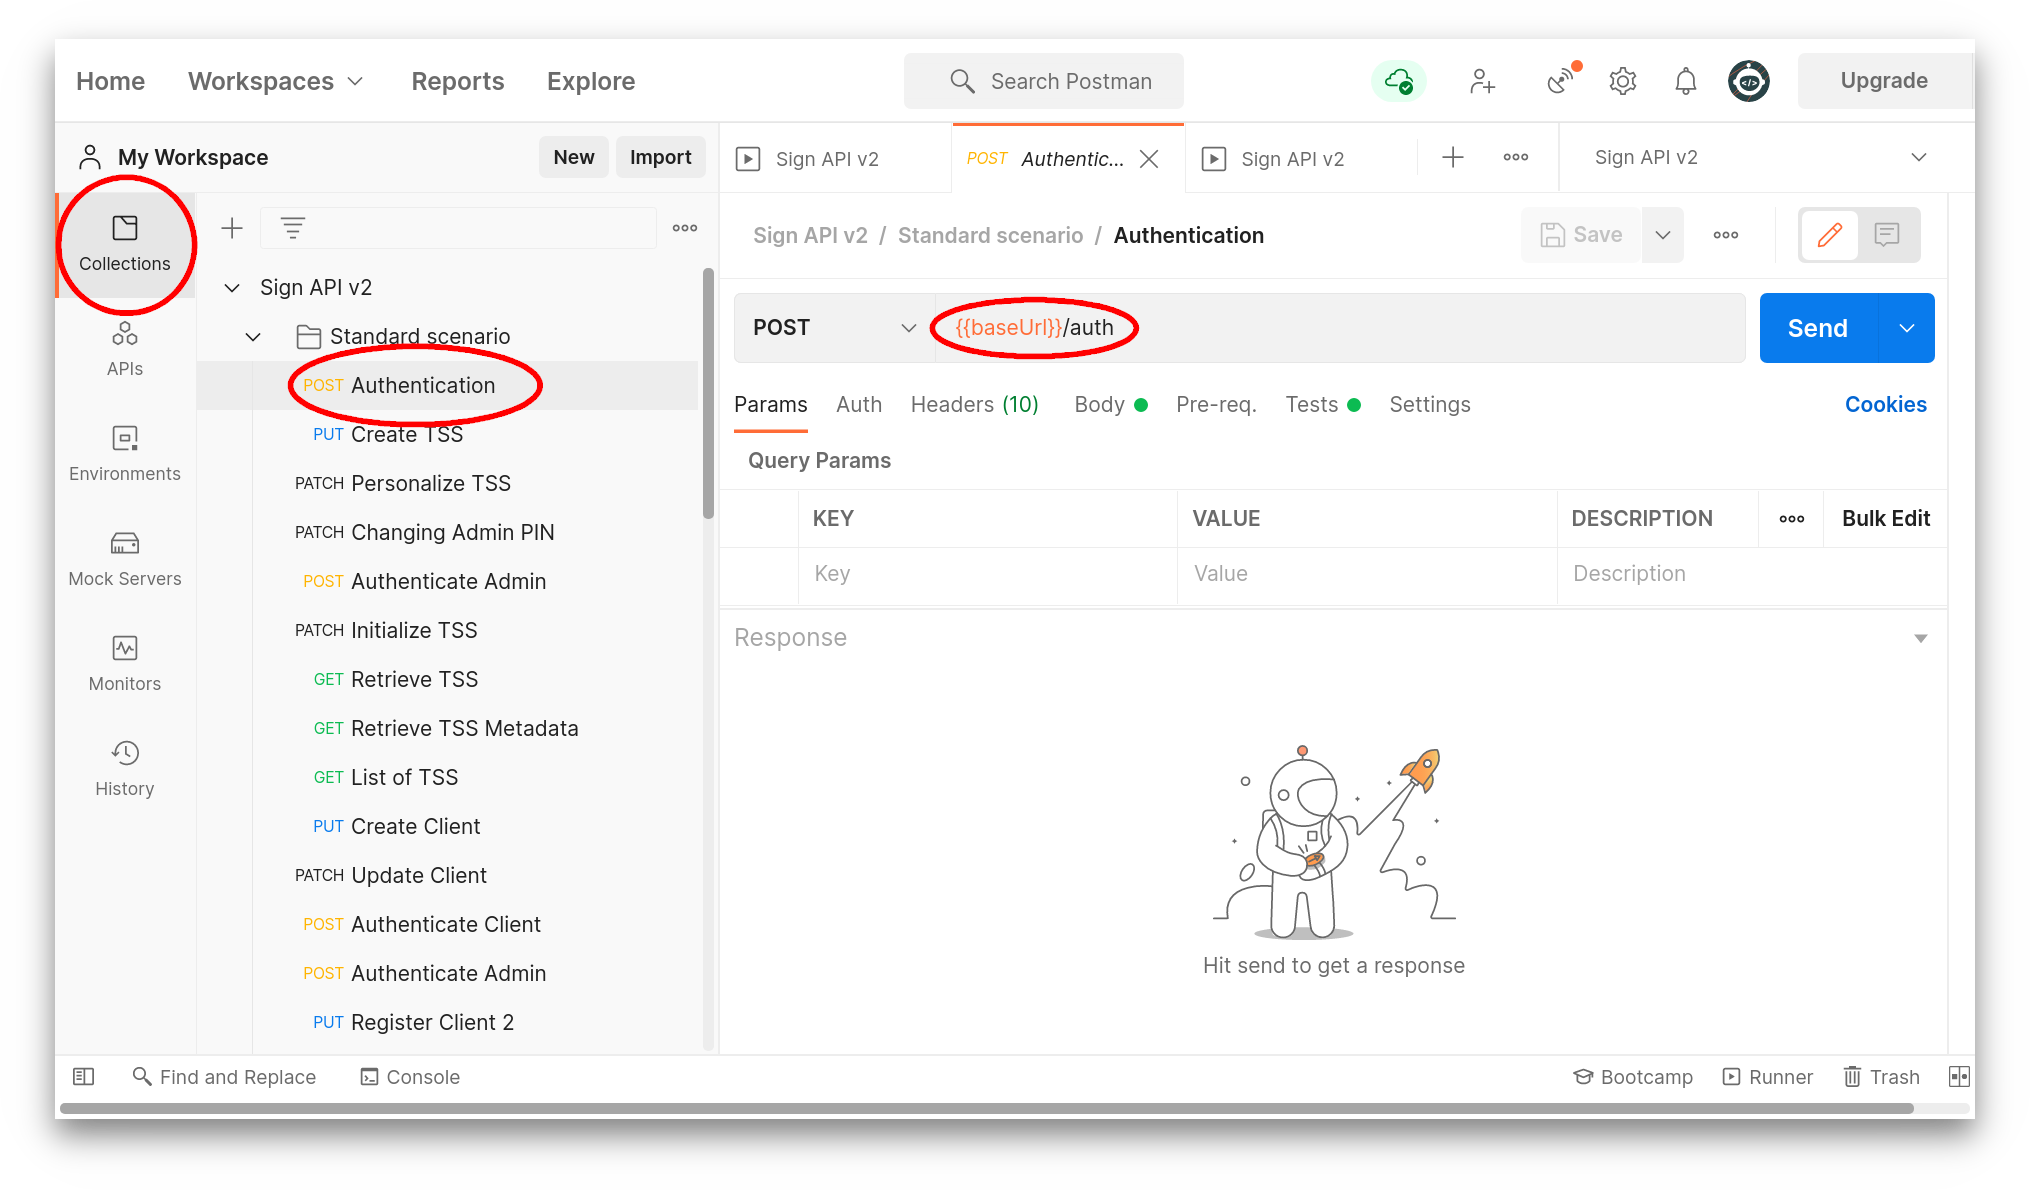The height and width of the screenshot is (1190, 2030).
Task: Open the Mock Servers panel
Action: [125, 558]
